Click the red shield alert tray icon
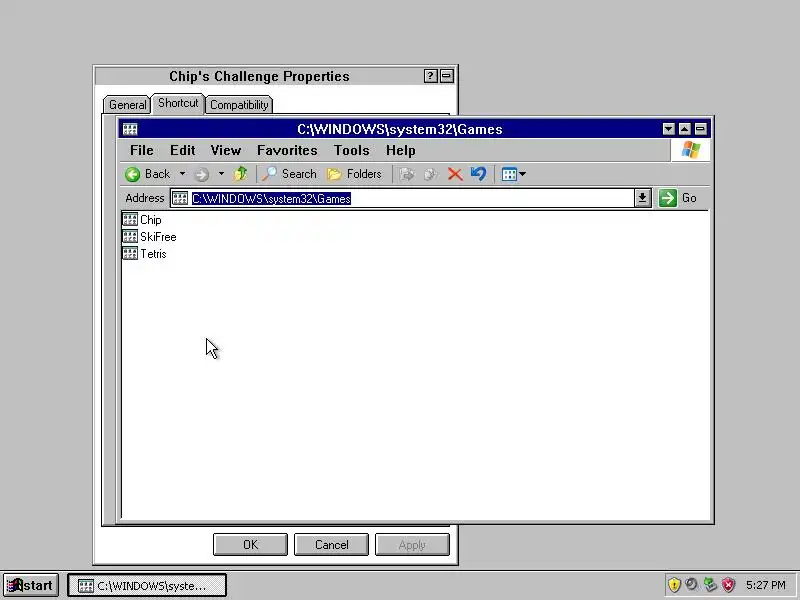Image resolution: width=800 pixels, height=600 pixels. click(728, 585)
